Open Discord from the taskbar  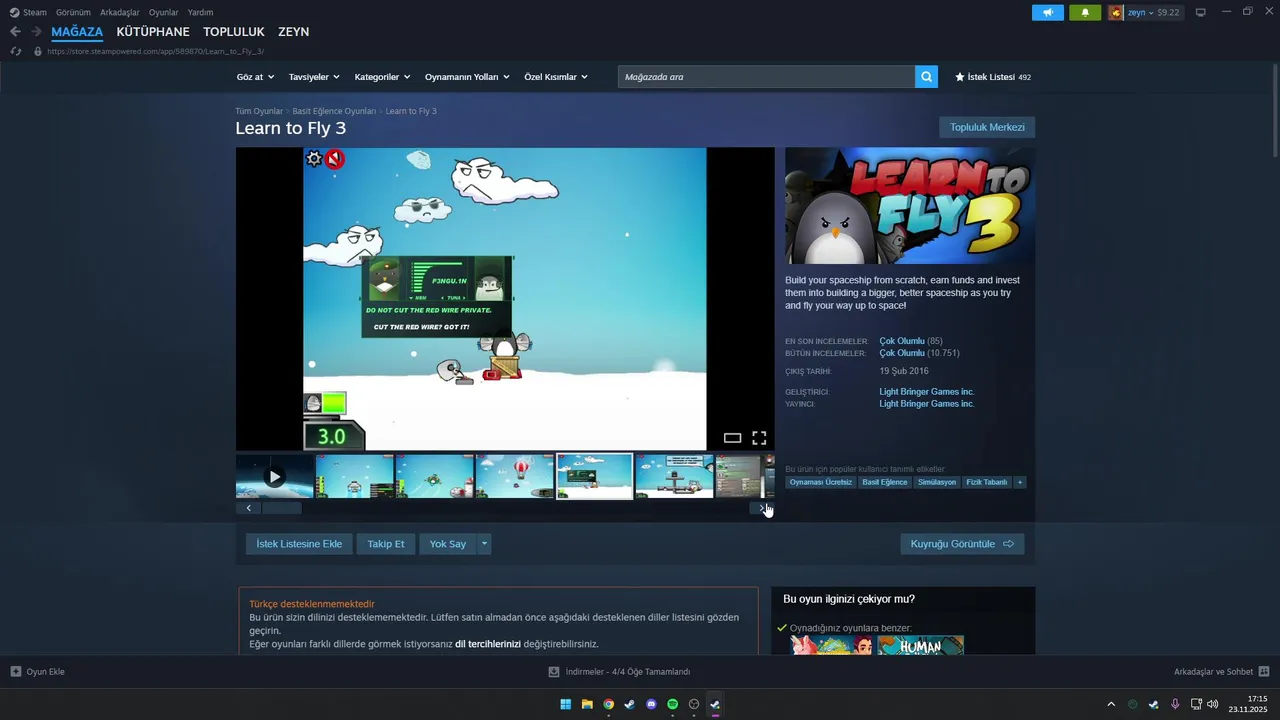[651, 704]
